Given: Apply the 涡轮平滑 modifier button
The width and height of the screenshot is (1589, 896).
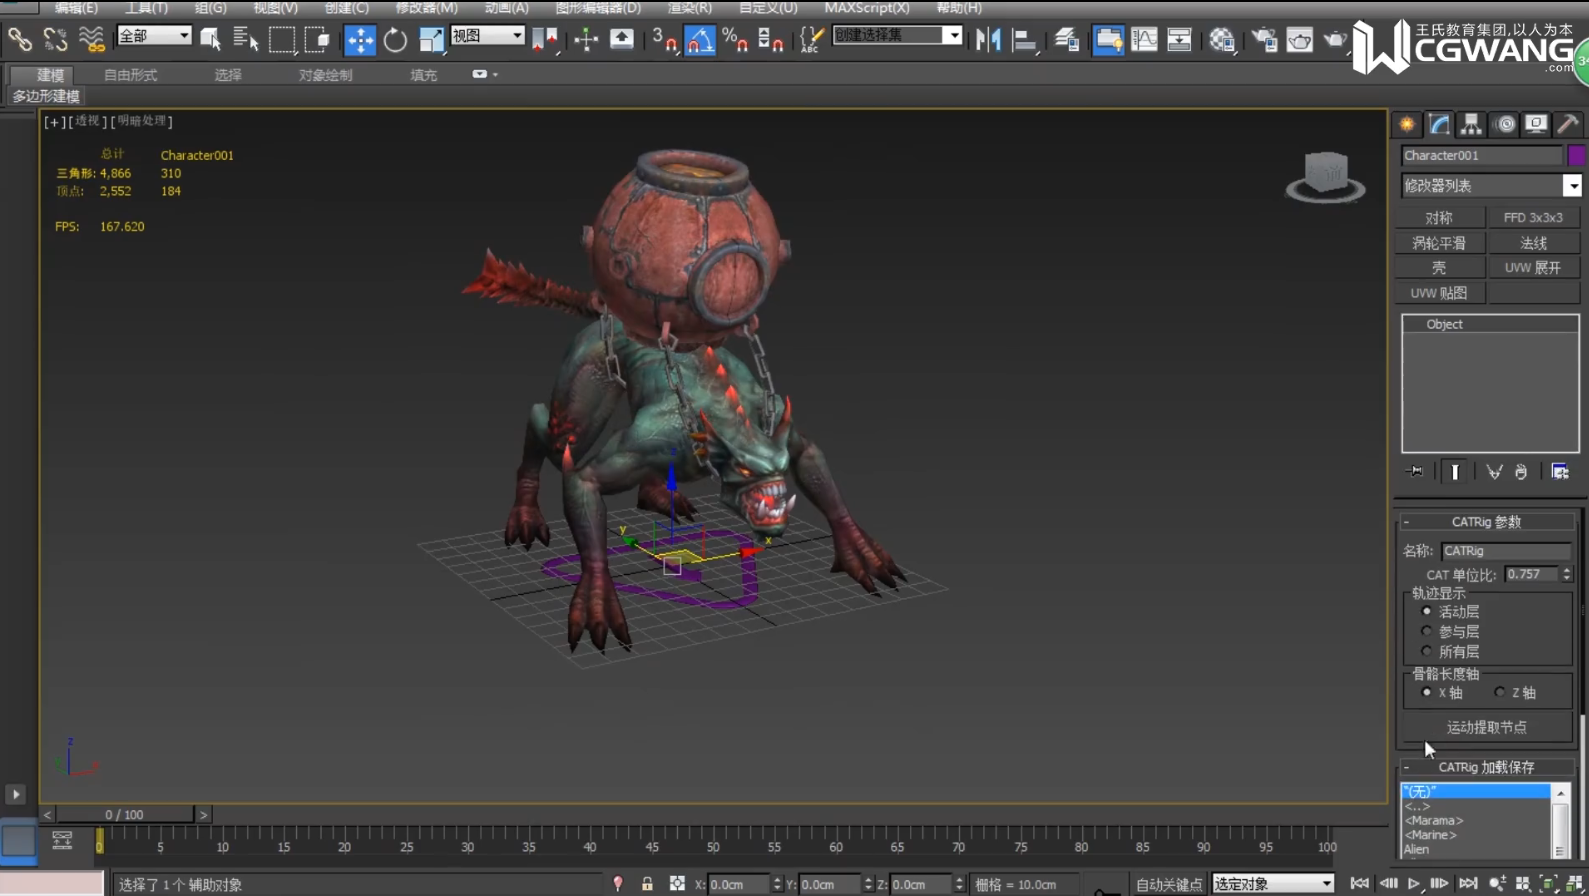Looking at the screenshot, I should click(1439, 243).
